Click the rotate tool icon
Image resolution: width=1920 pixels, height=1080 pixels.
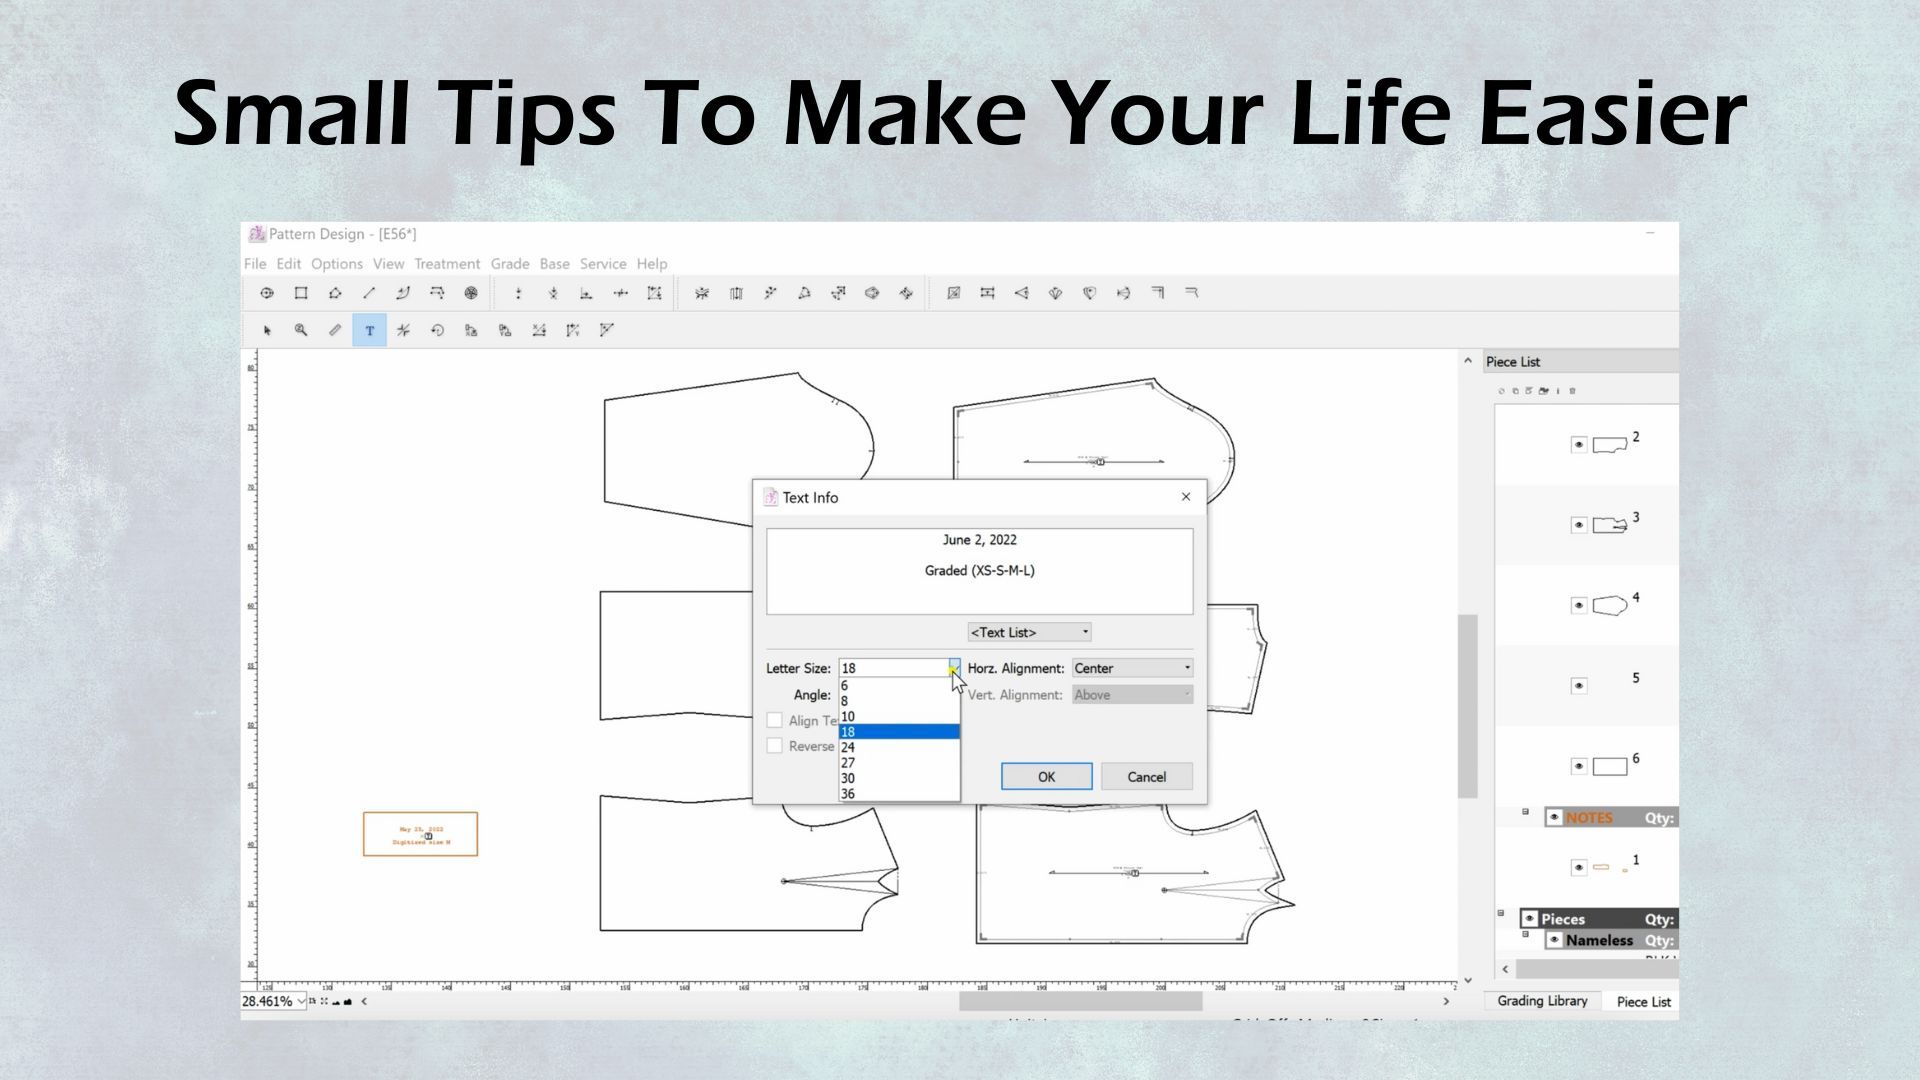pyautogui.click(x=437, y=330)
